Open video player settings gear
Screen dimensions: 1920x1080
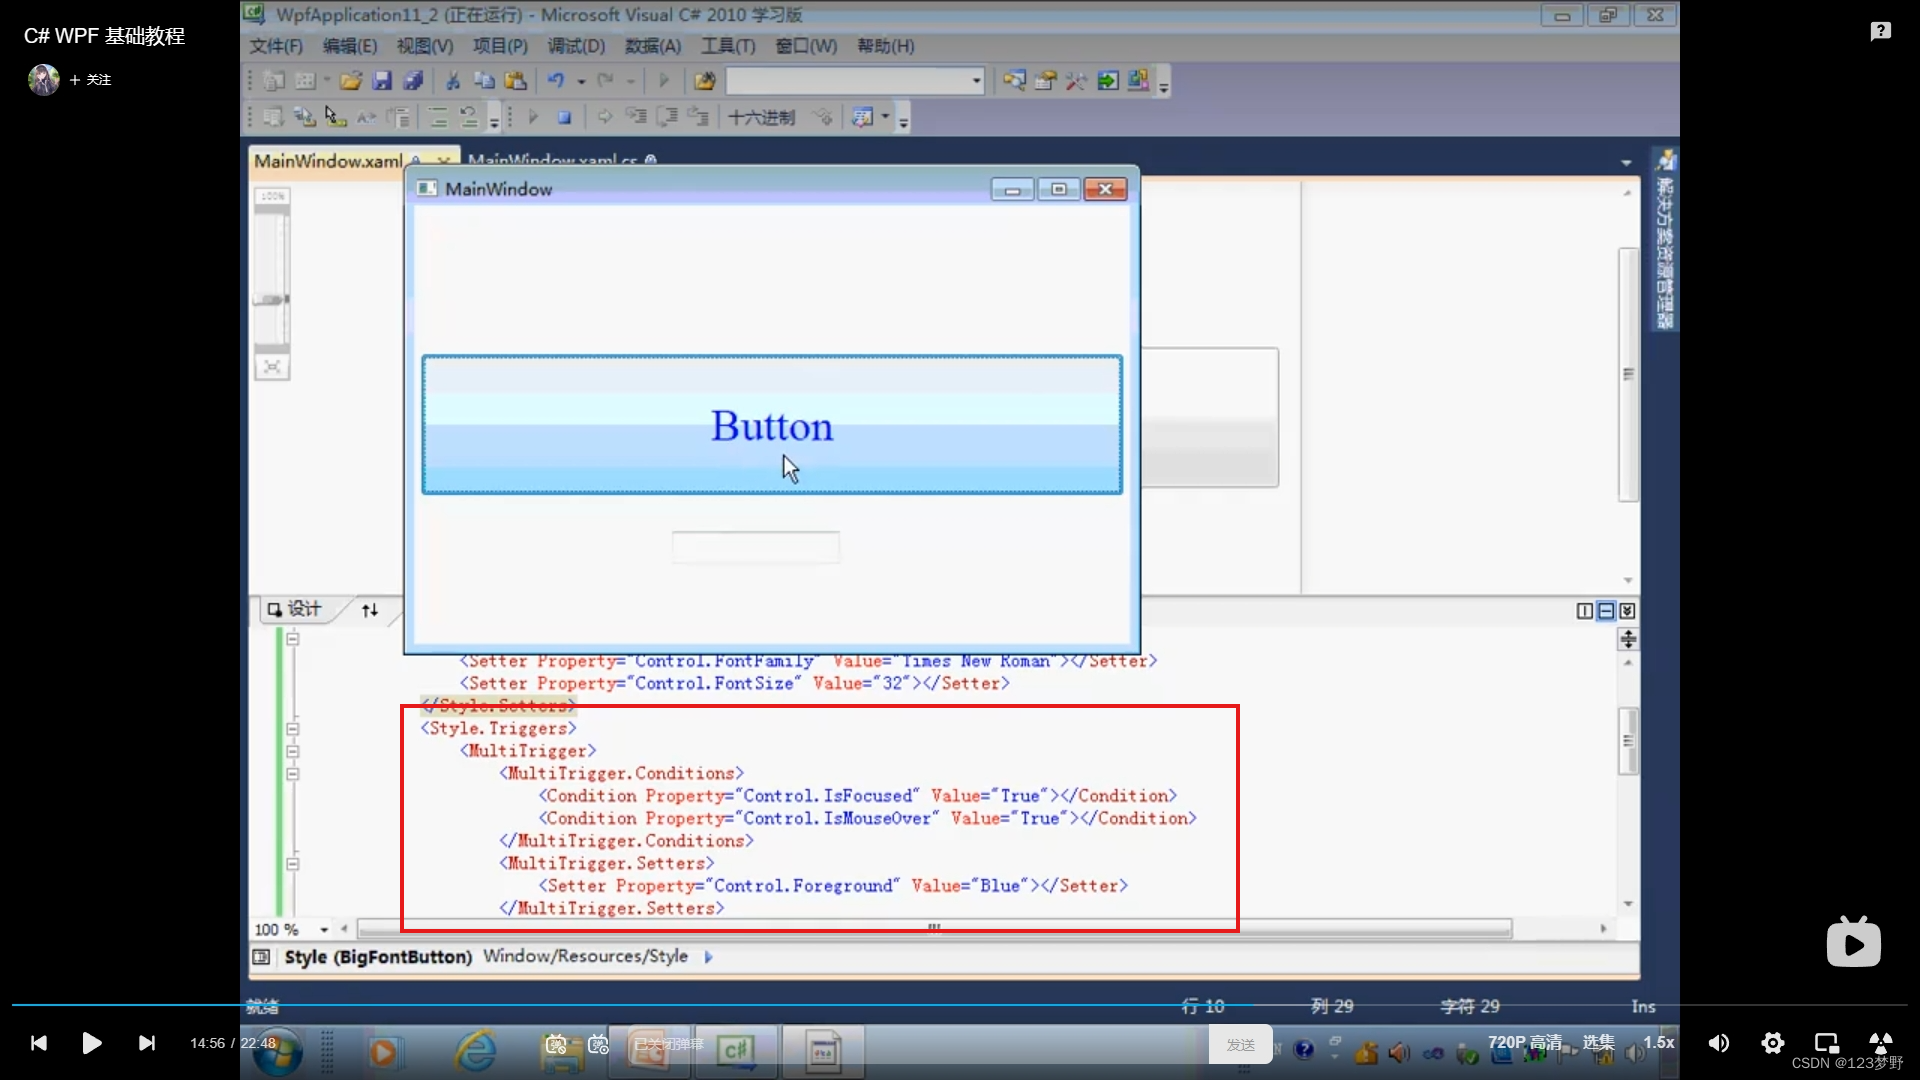pos(1773,1043)
